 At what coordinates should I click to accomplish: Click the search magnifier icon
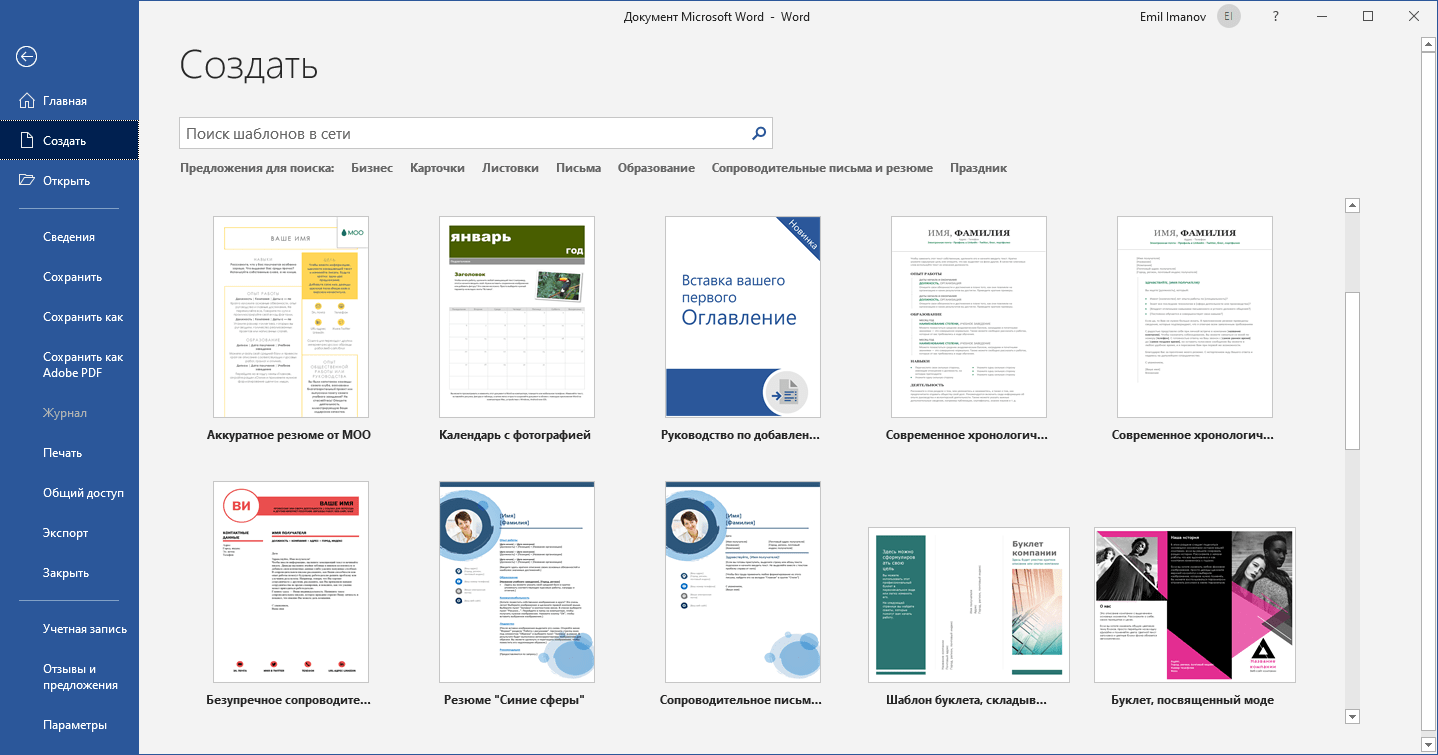[x=759, y=133]
